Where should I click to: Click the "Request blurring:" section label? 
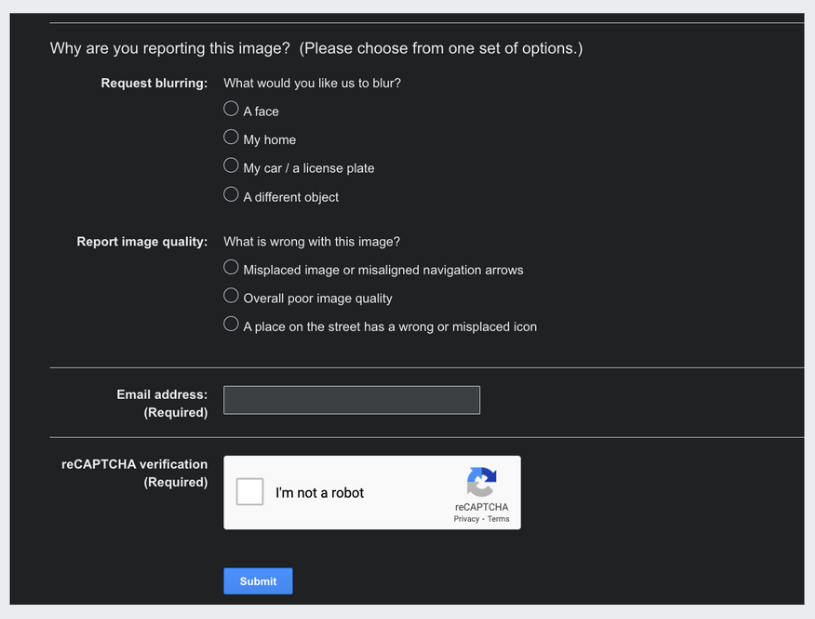click(154, 83)
